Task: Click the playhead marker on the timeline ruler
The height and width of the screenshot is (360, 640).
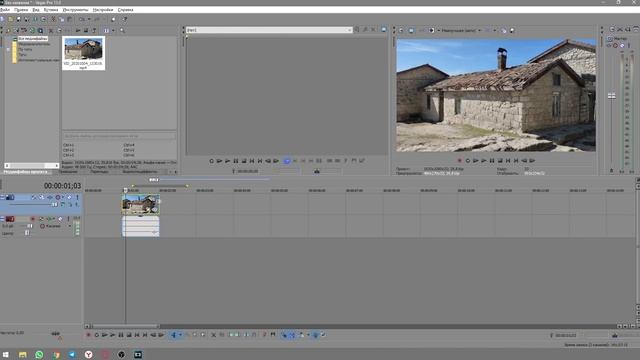Action: [x=125, y=190]
